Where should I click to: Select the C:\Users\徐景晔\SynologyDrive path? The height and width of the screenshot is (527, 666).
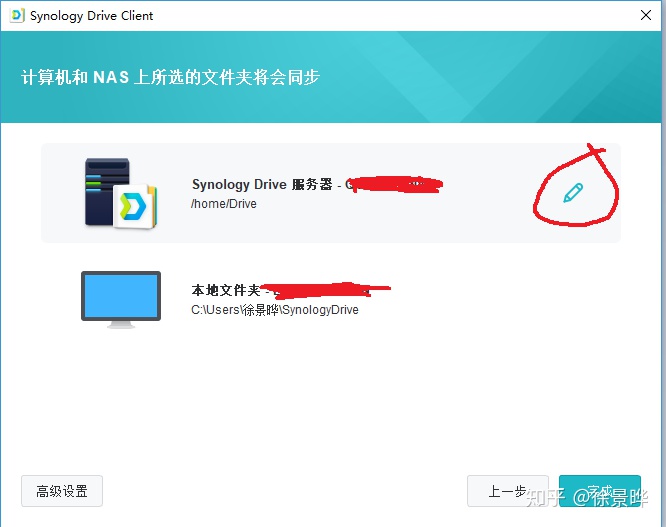click(275, 310)
